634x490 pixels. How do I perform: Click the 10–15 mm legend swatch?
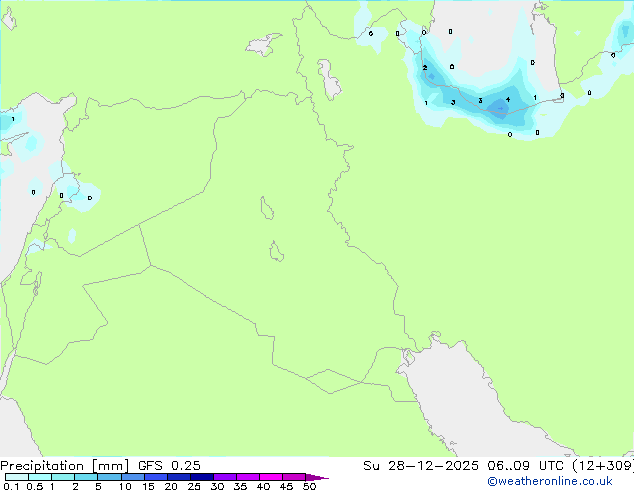[133, 477]
